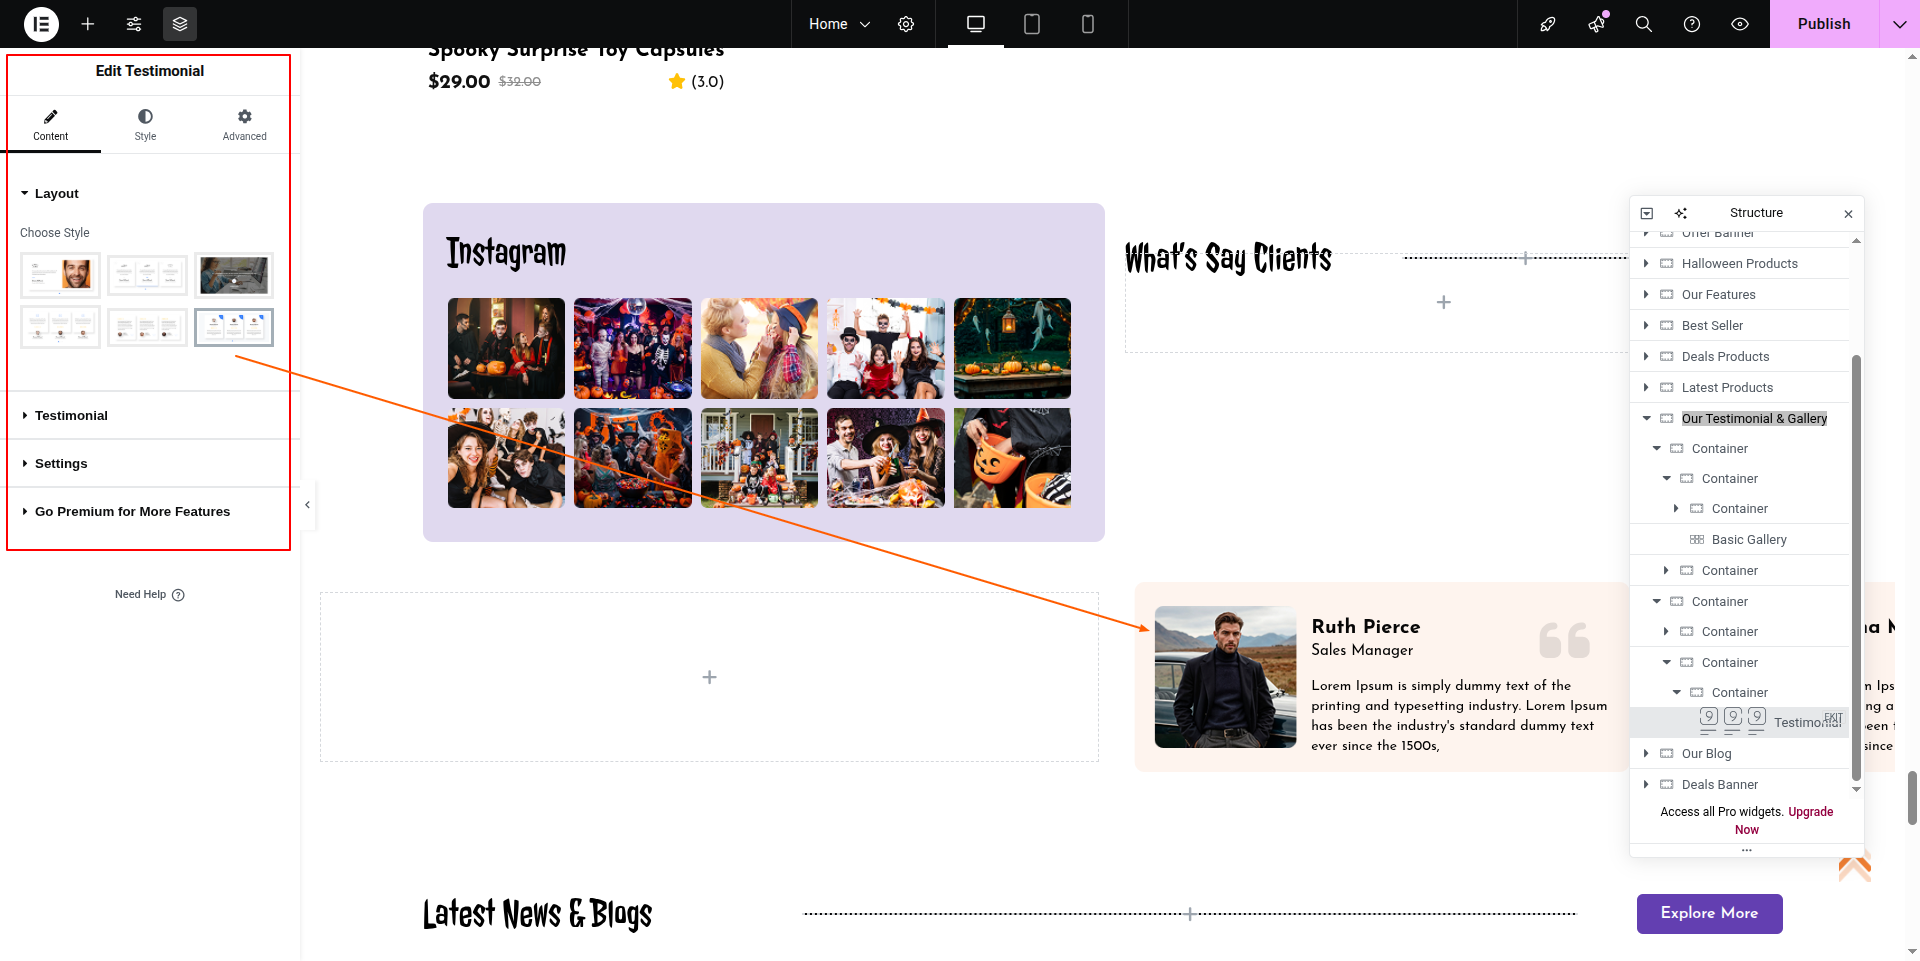The image size is (1920, 961).
Task: Choose the first testimonial style thumbnail
Action: 61,275
